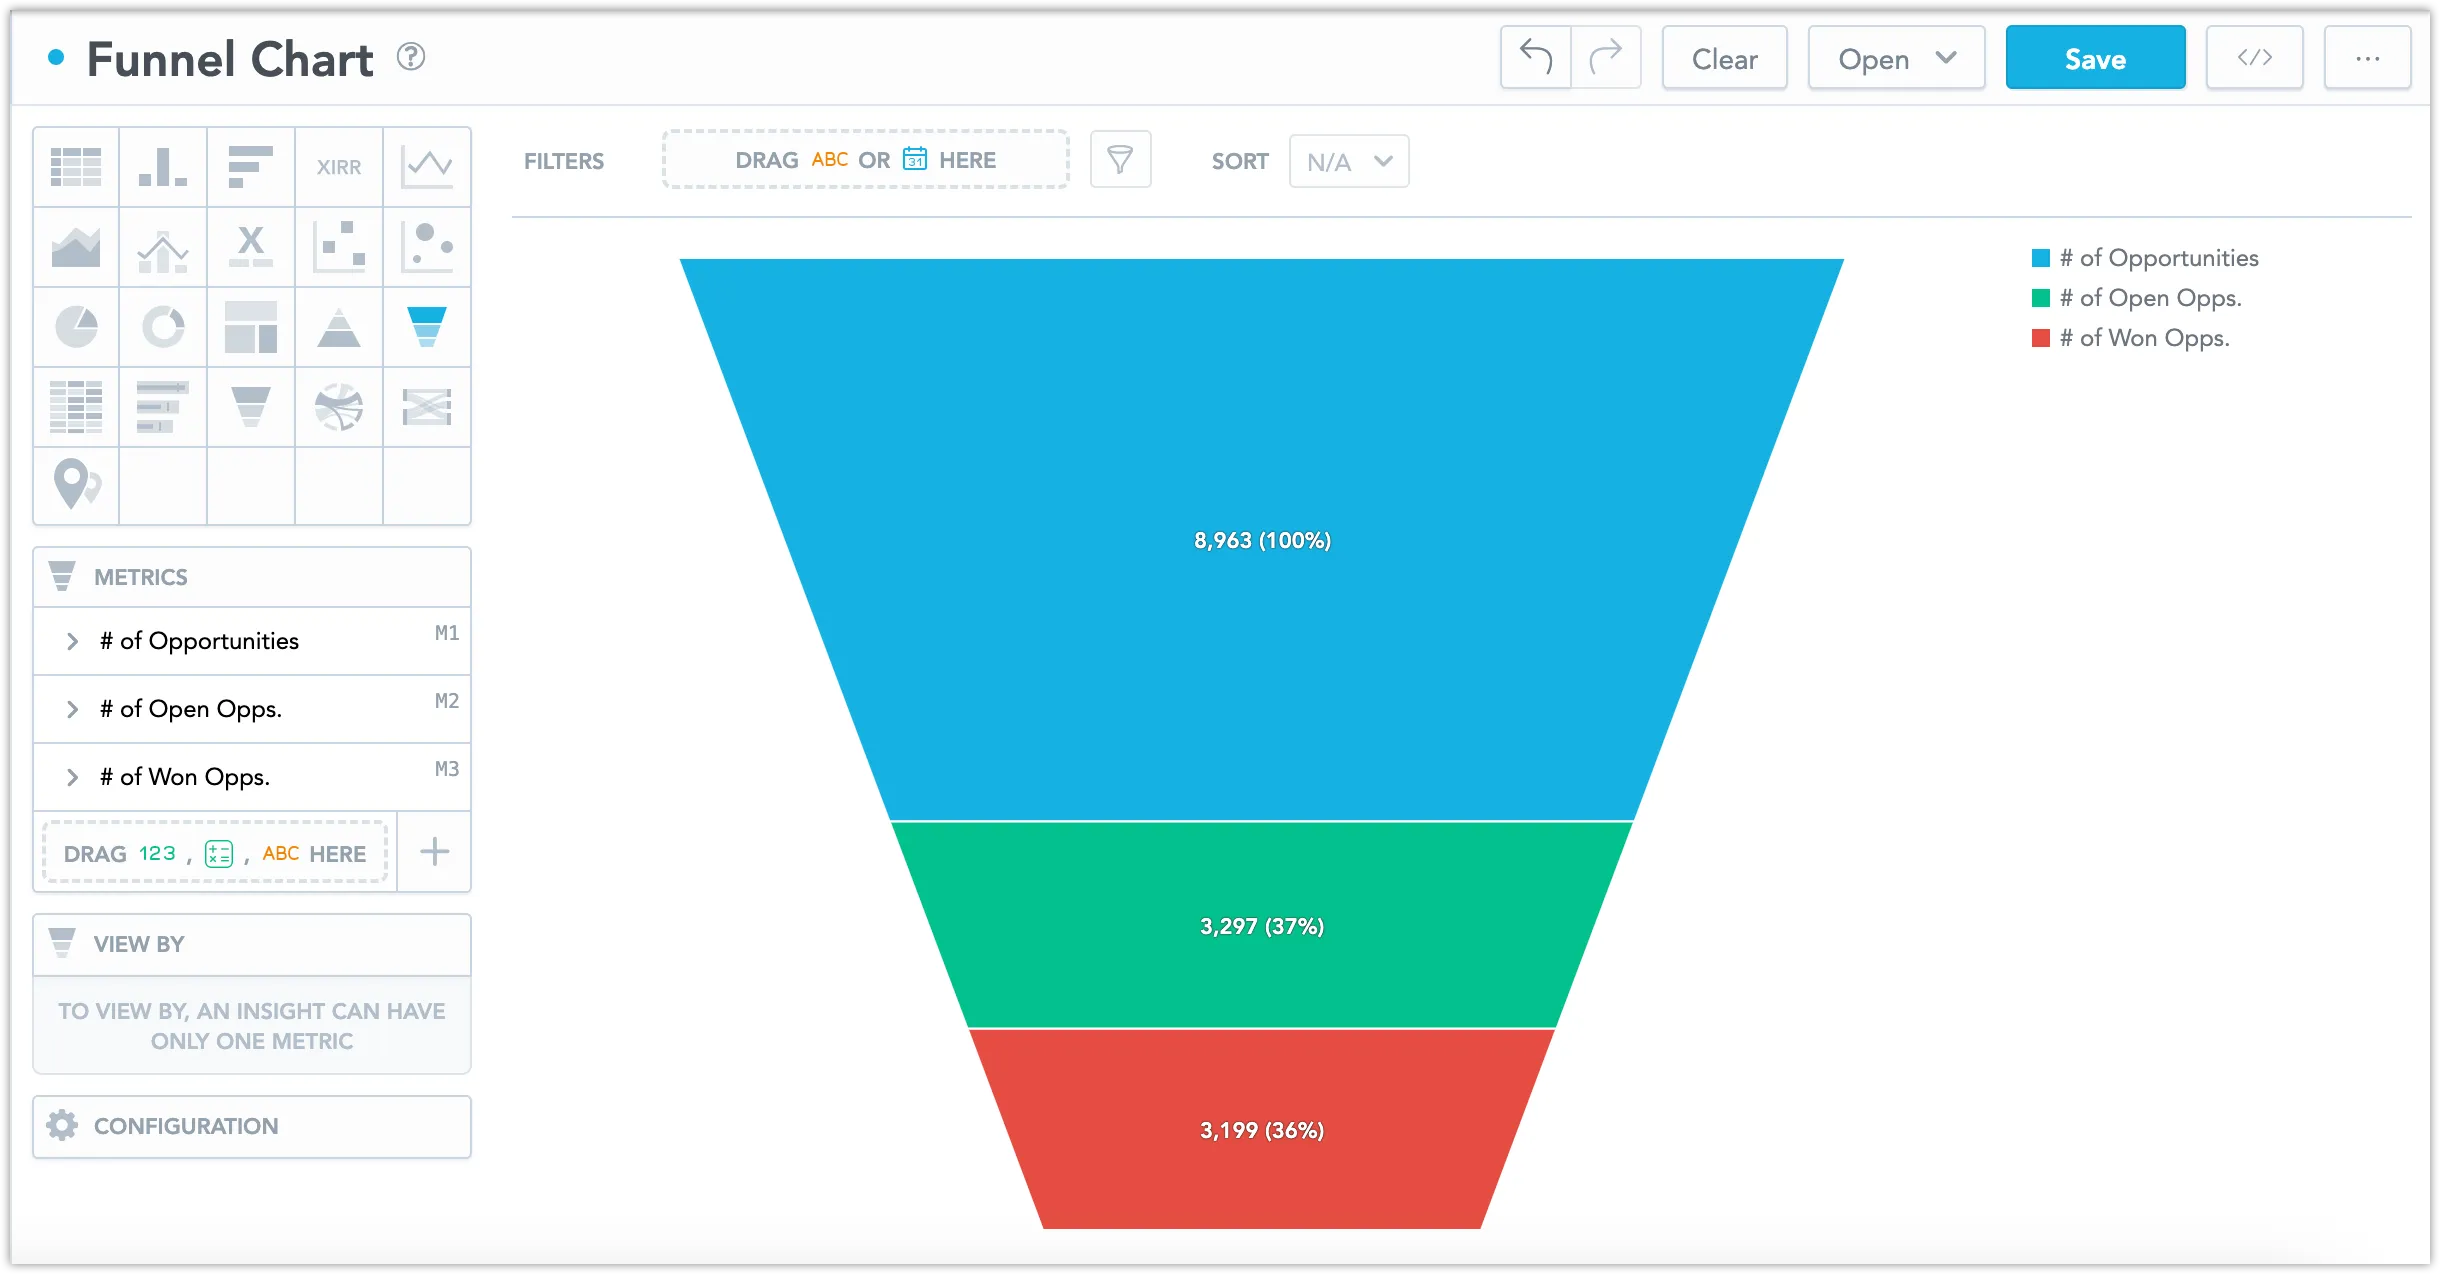This screenshot has width=2440, height=1274.
Task: Select the Line chart icon
Action: (x=427, y=166)
